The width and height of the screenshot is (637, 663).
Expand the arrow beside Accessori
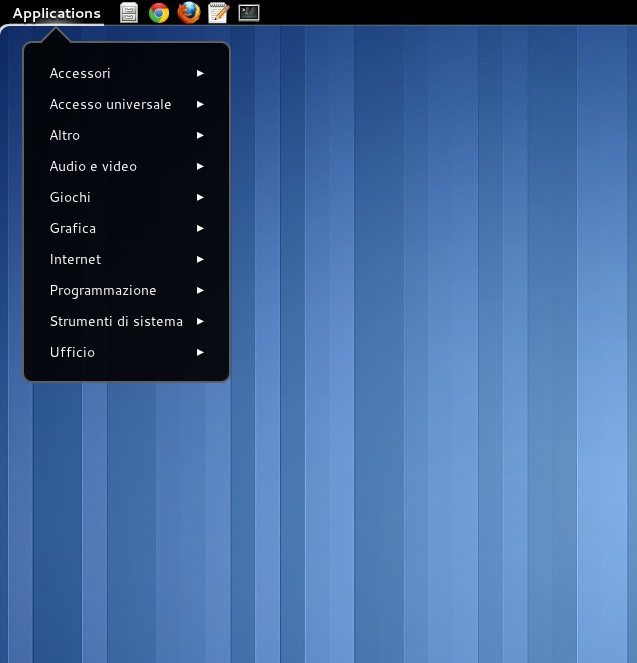[x=200, y=73]
